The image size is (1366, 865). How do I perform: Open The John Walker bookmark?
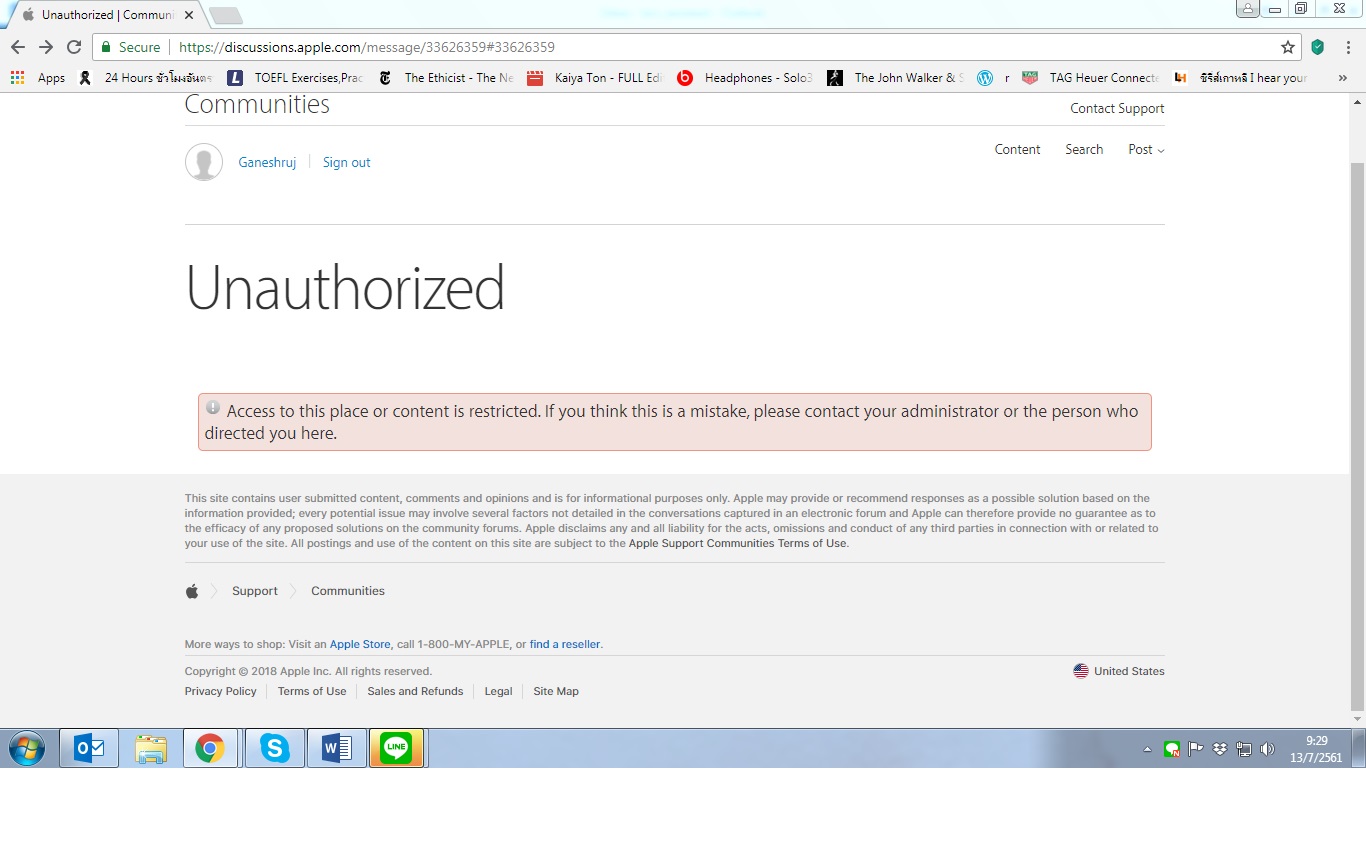tap(895, 78)
